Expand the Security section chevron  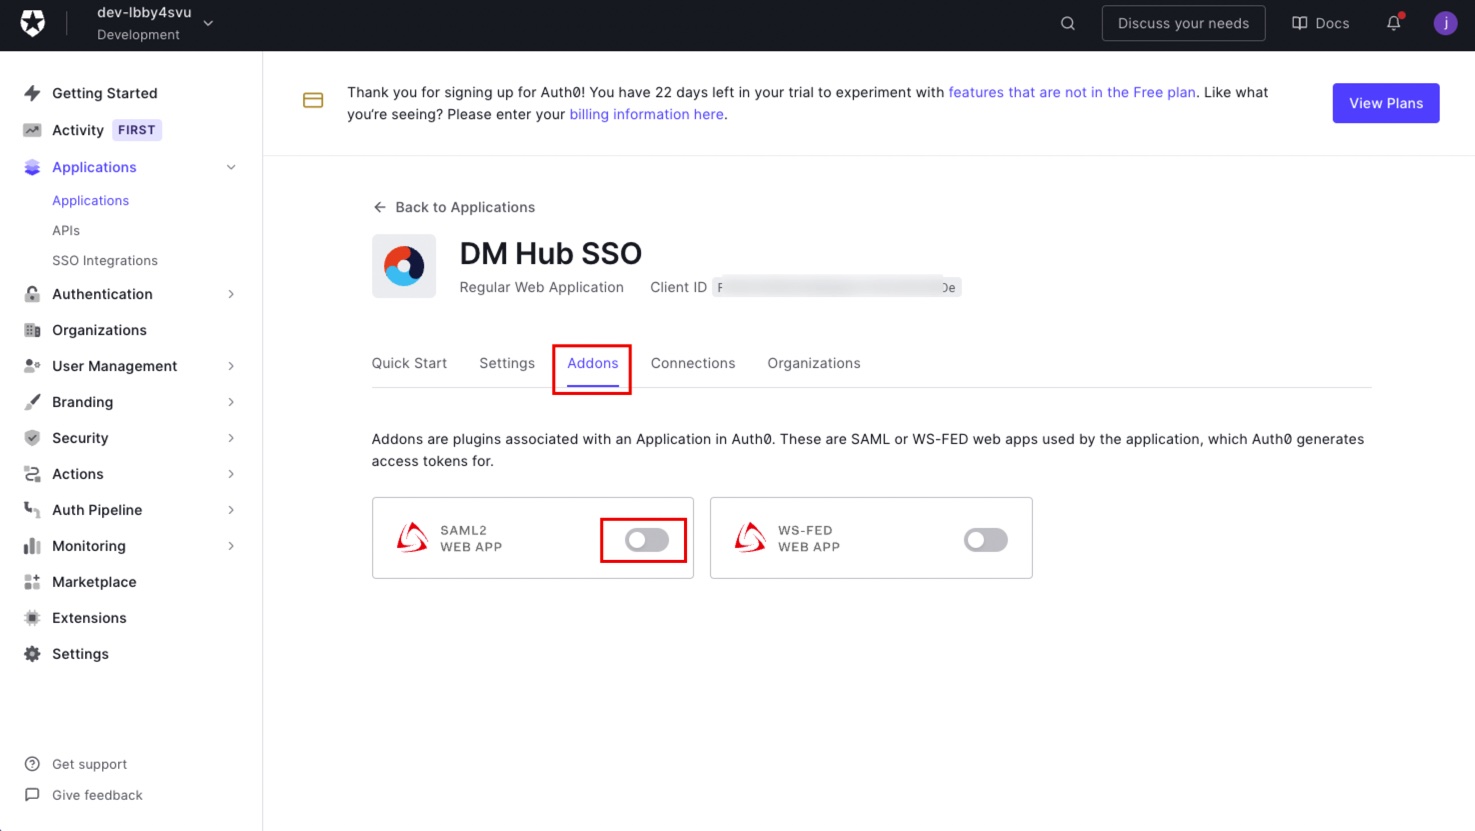(231, 438)
